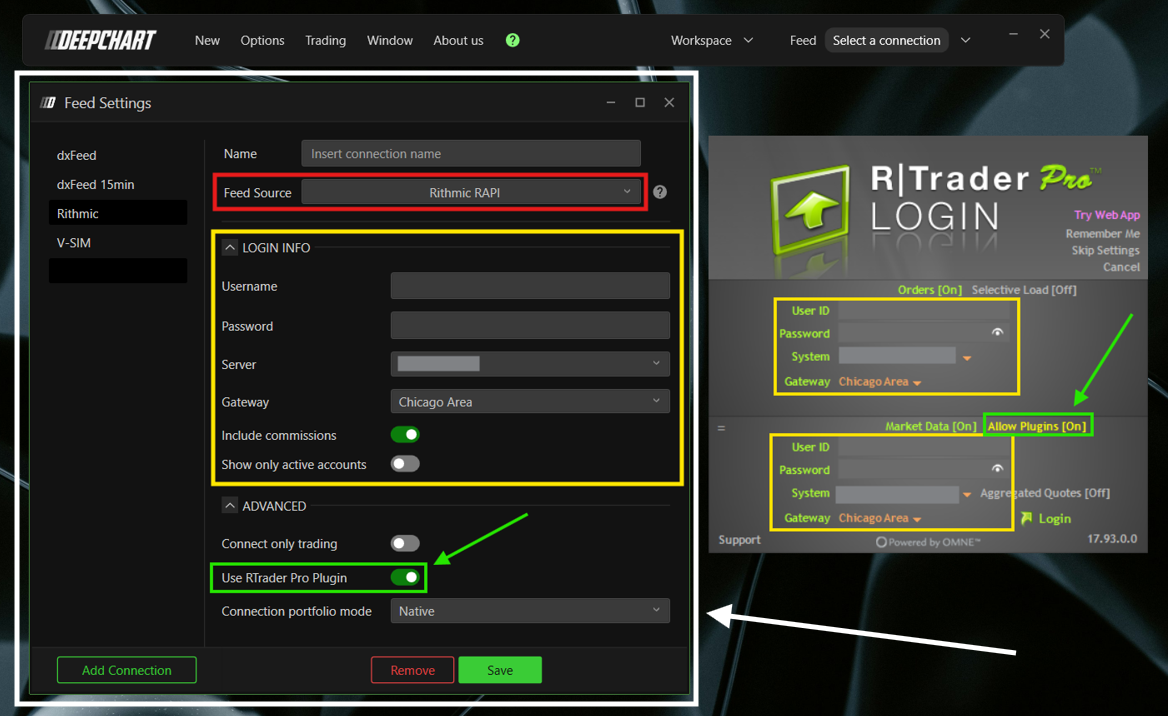
Task: Click the help icon beside Feed Source
Action: click(660, 192)
